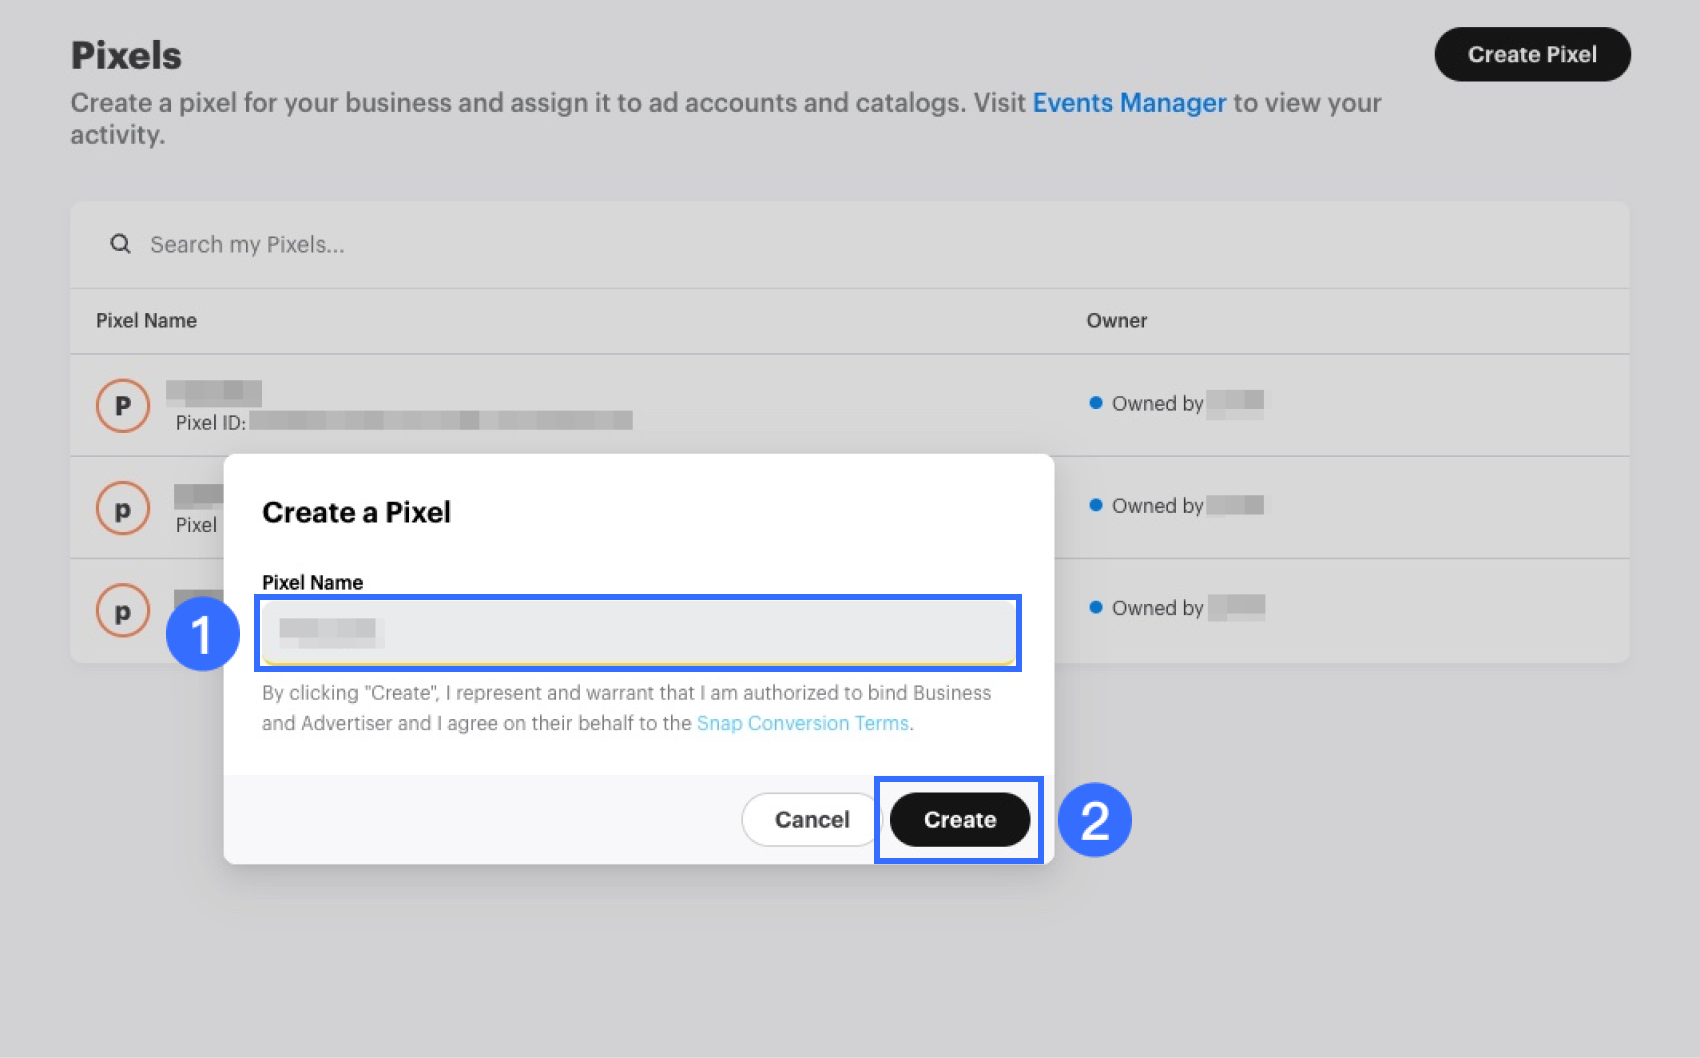Click the search magnifier icon
The image size is (1700, 1058).
click(x=120, y=244)
